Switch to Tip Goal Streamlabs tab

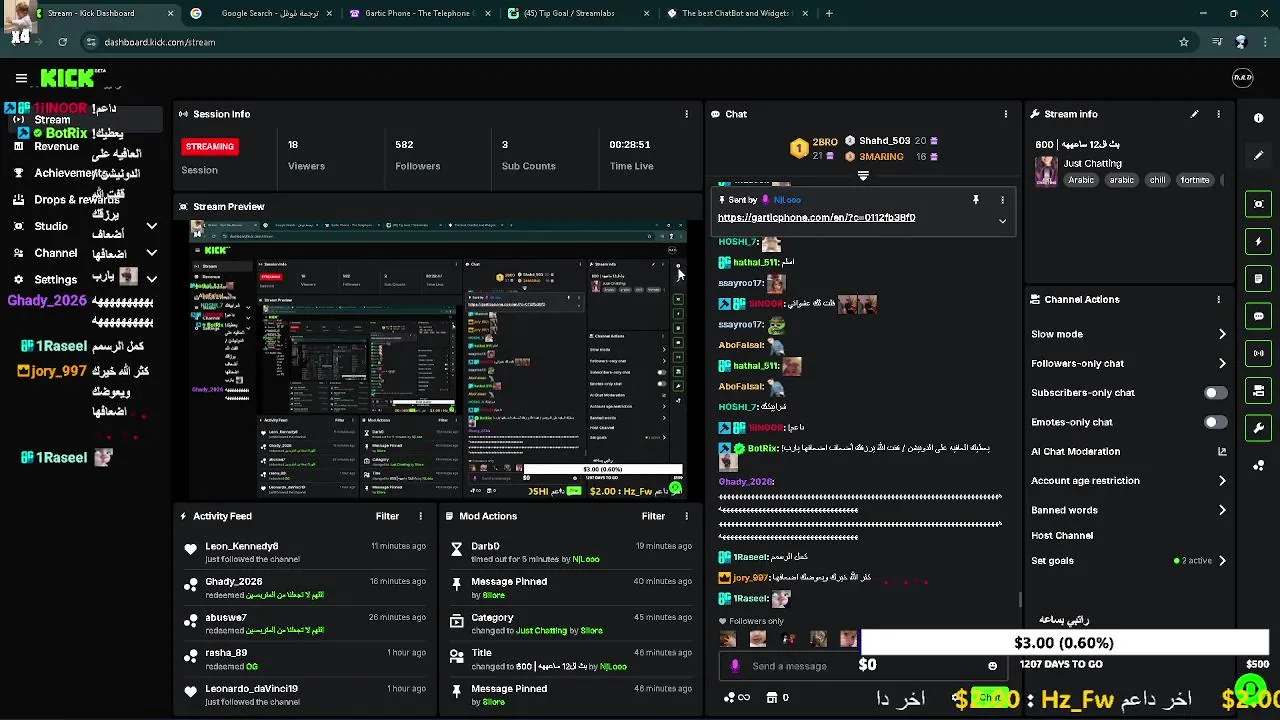click(578, 13)
